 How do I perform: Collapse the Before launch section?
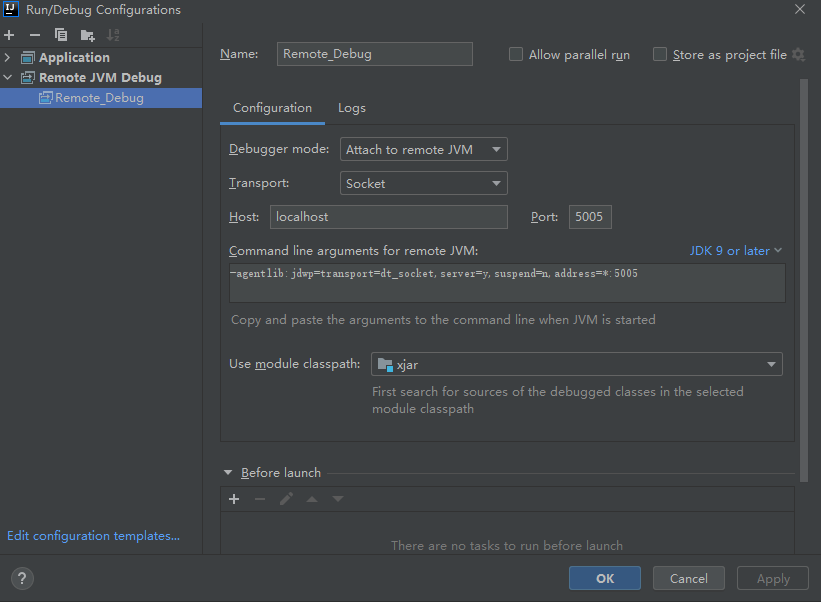point(228,473)
